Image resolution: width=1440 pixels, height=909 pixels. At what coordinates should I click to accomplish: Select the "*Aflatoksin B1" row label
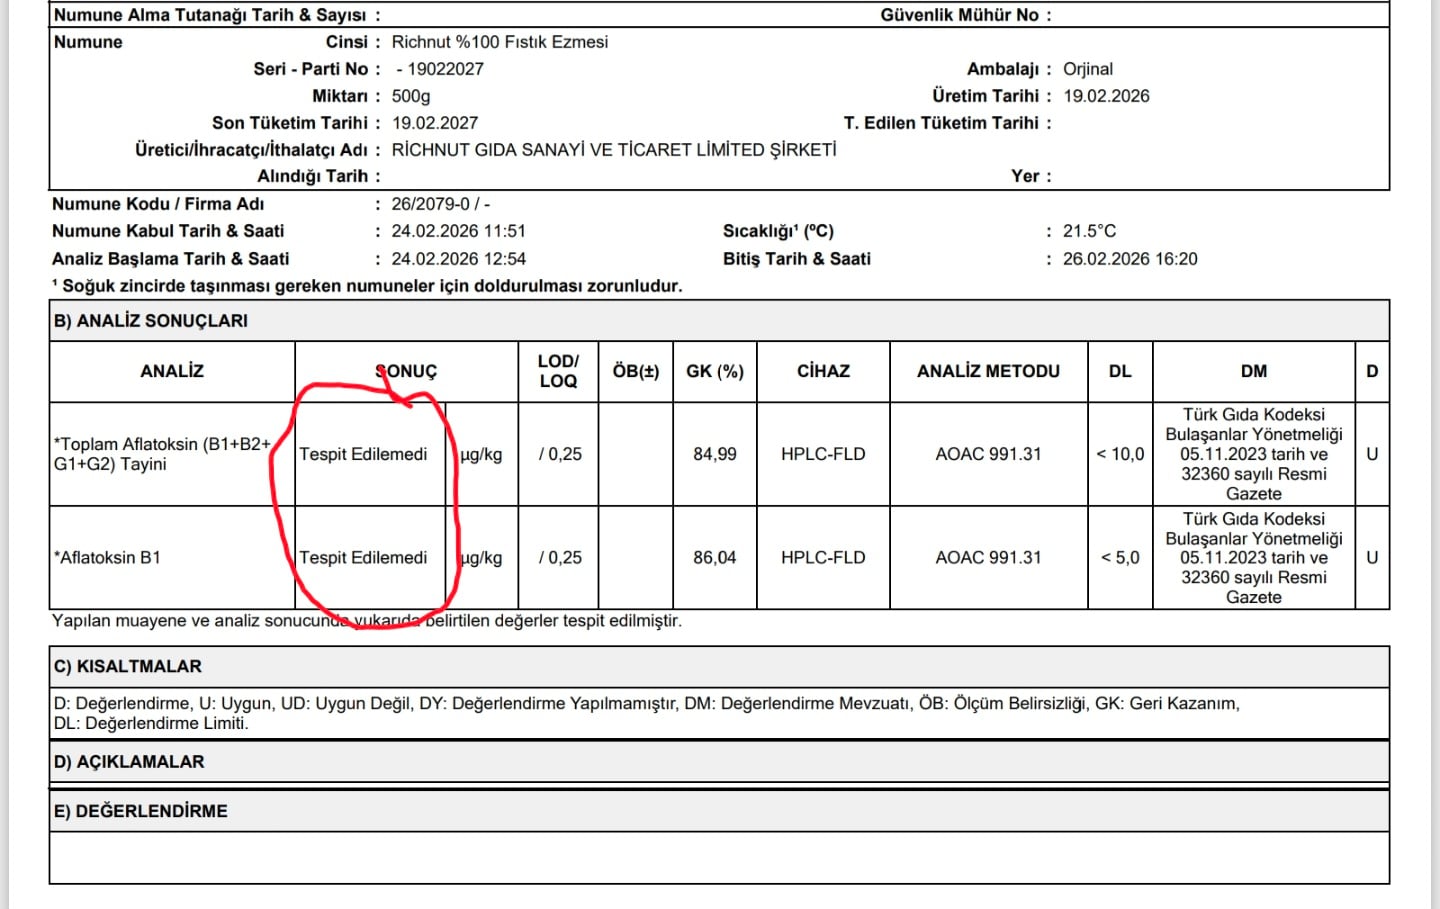click(x=107, y=558)
